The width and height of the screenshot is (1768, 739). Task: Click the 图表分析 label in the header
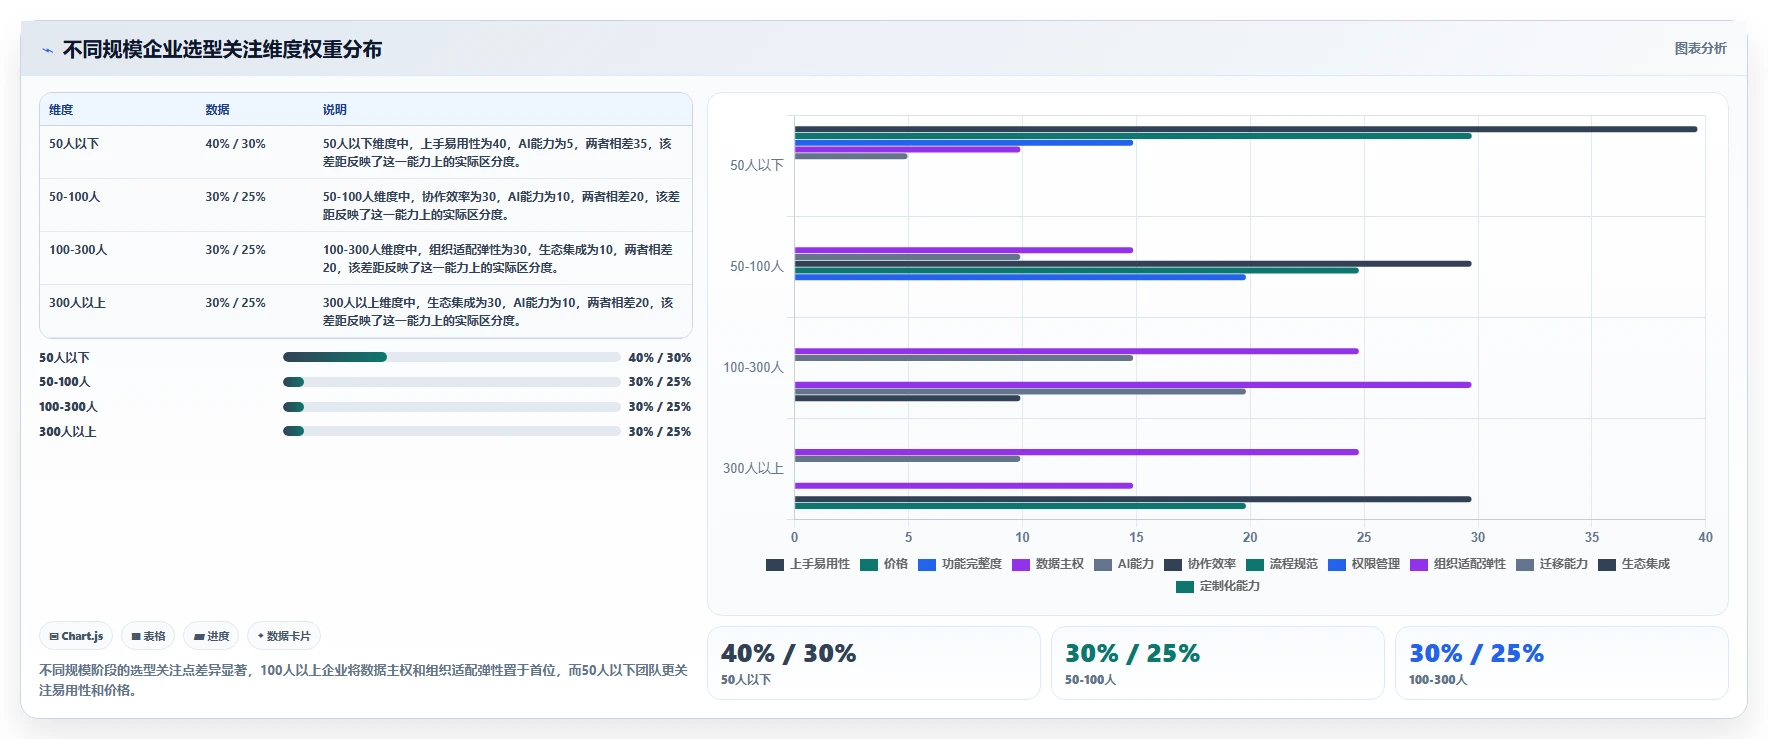click(x=1700, y=48)
